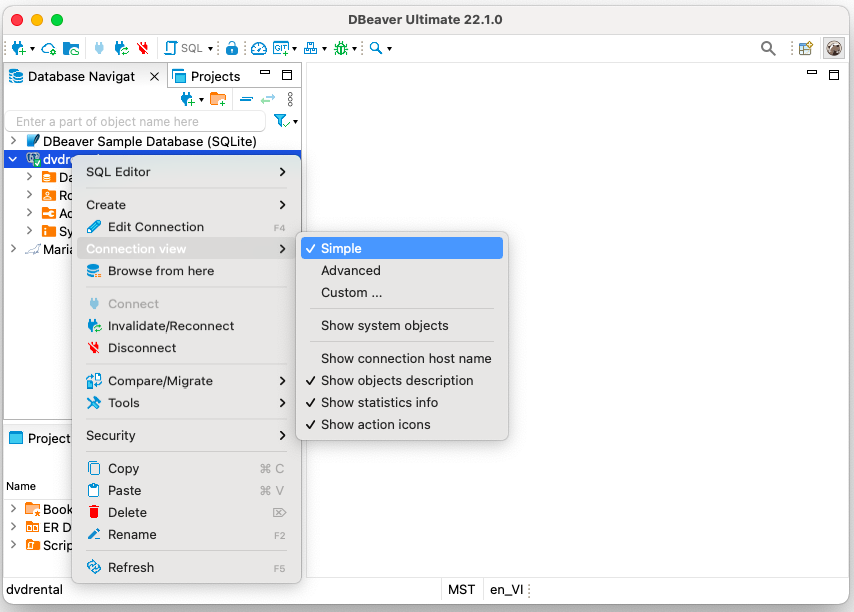This screenshot has height=612, width=854.
Task: Open a new SQL script via SQL button
Action: click(184, 48)
